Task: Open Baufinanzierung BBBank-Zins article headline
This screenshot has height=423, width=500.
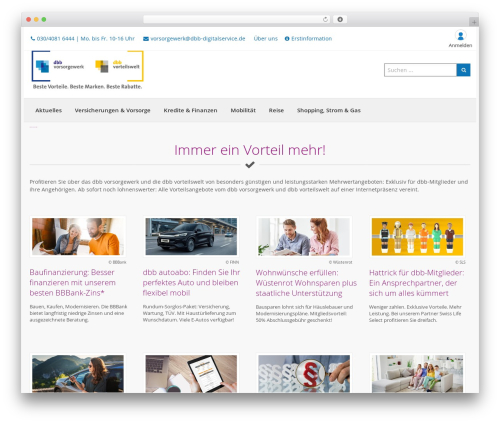Action: pyautogui.click(x=73, y=283)
